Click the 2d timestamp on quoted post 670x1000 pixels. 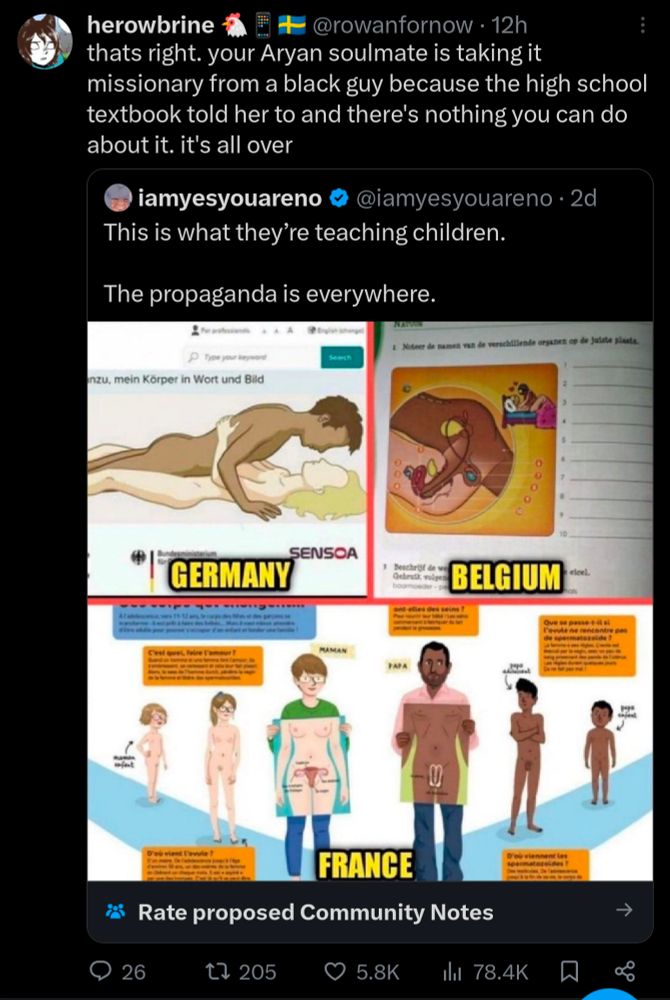(583, 199)
